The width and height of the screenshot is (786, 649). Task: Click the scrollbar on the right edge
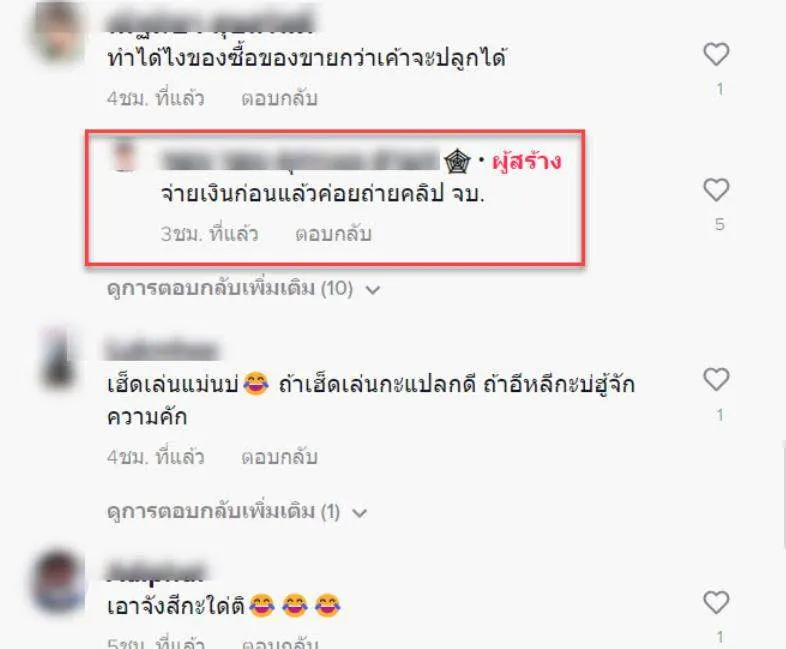(x=783, y=494)
